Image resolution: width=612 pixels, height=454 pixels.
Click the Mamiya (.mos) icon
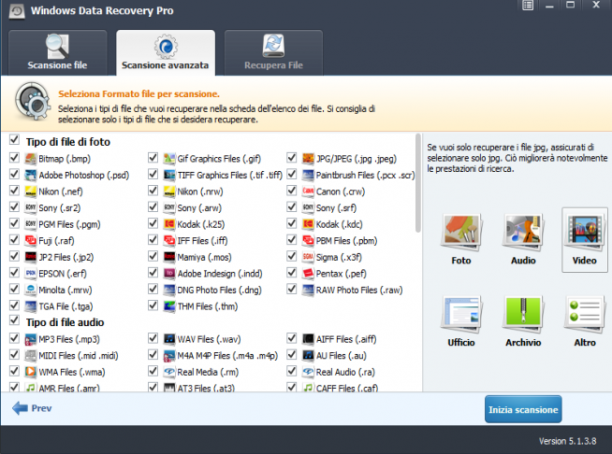coord(169,257)
